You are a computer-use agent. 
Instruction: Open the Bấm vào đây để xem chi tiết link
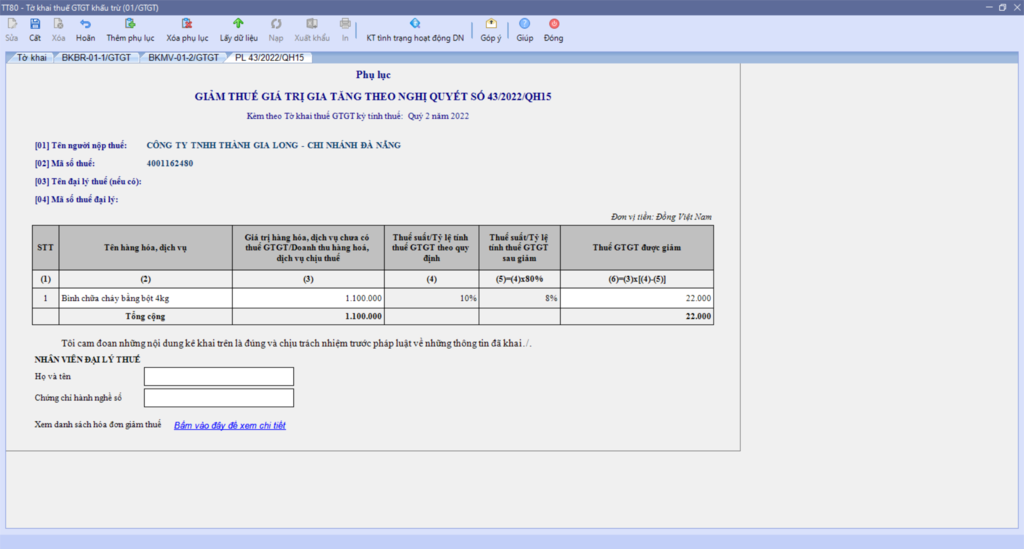pos(229,426)
